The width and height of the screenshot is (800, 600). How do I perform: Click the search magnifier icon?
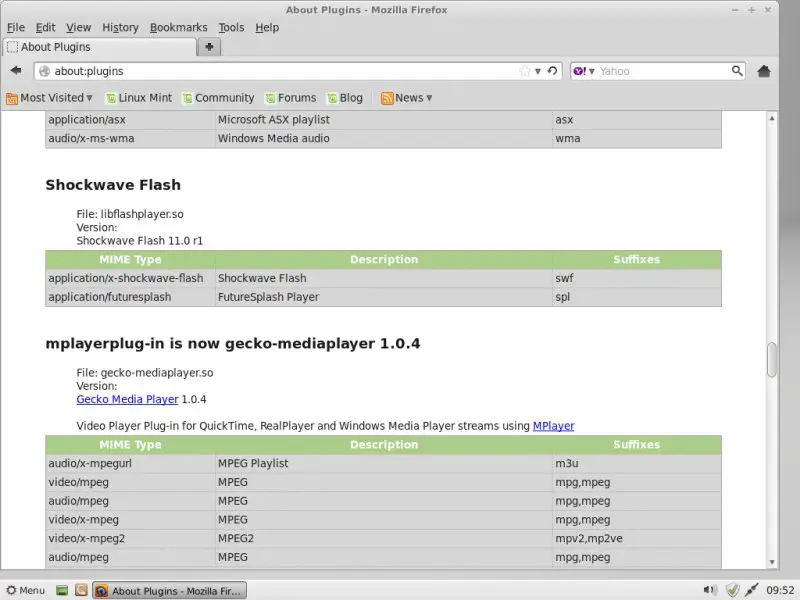pos(737,71)
